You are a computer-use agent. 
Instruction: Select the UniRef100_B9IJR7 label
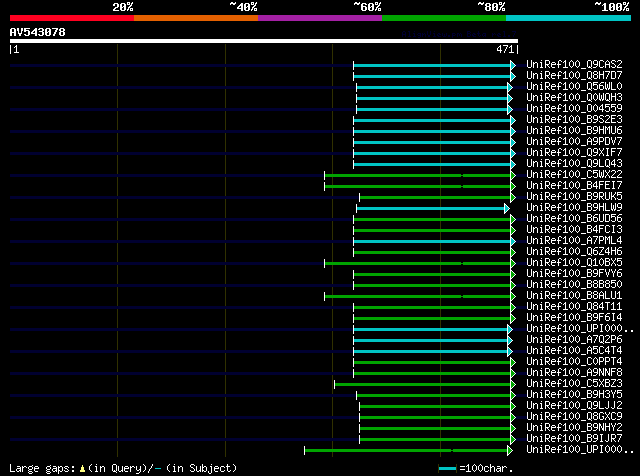pos(574,439)
